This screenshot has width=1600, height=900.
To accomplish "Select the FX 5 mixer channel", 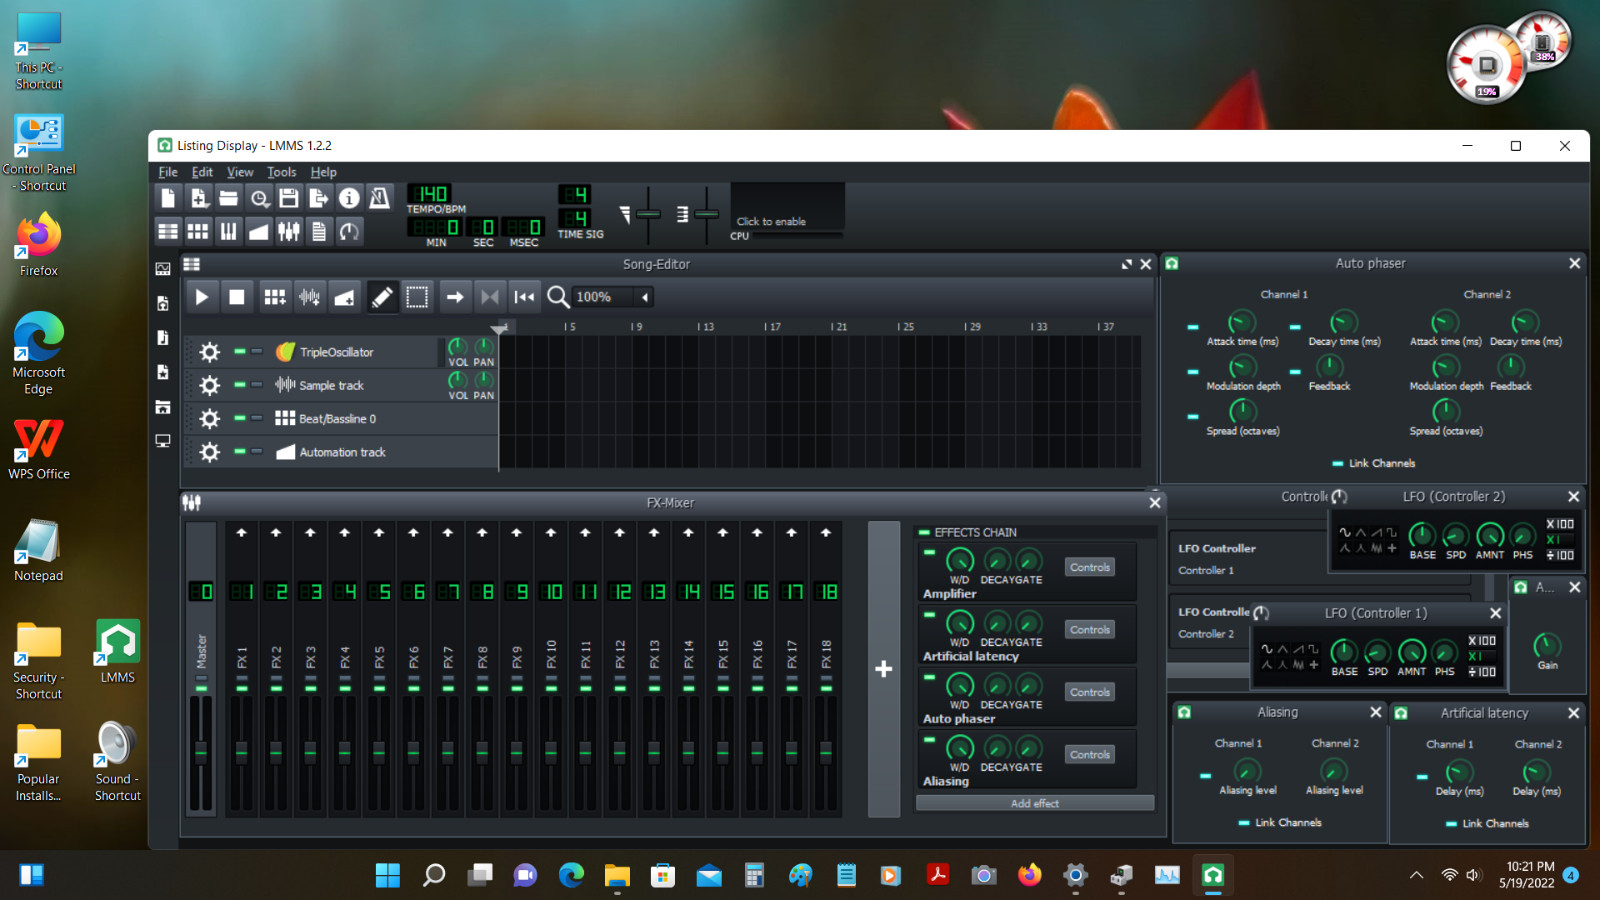I will 379,668.
